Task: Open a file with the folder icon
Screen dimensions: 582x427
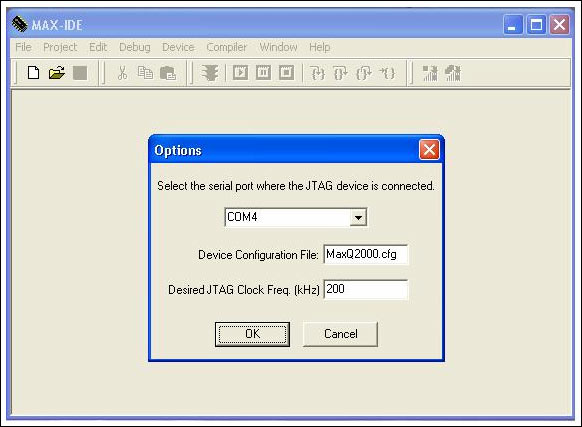Action: [56, 73]
